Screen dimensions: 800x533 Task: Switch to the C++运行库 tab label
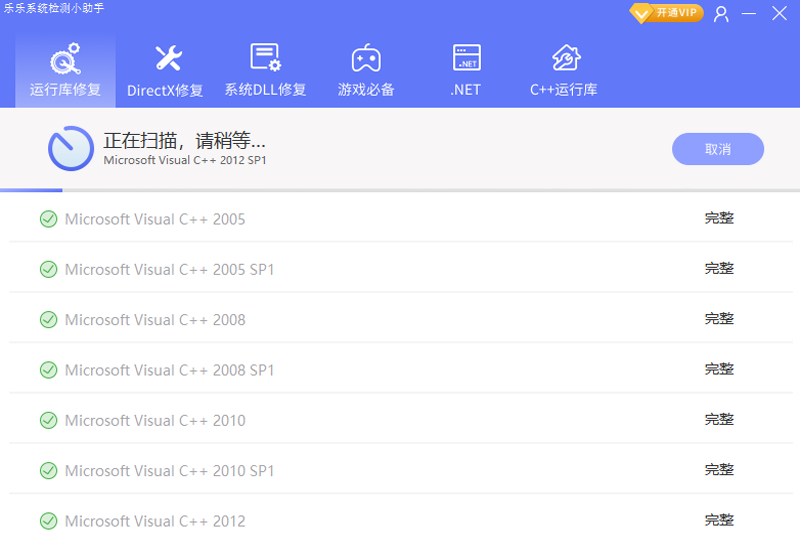(564, 90)
